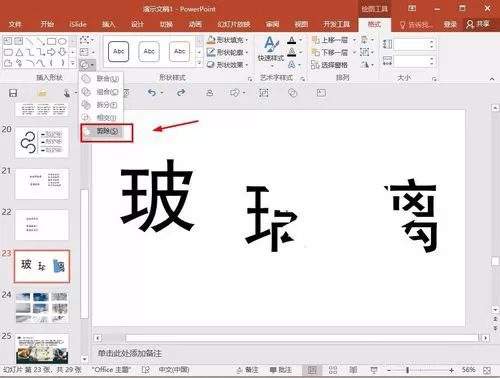Image resolution: width=500 pixels, height=378 pixels.
Task: Switch to Slide Sorter view
Action: tap(333, 370)
